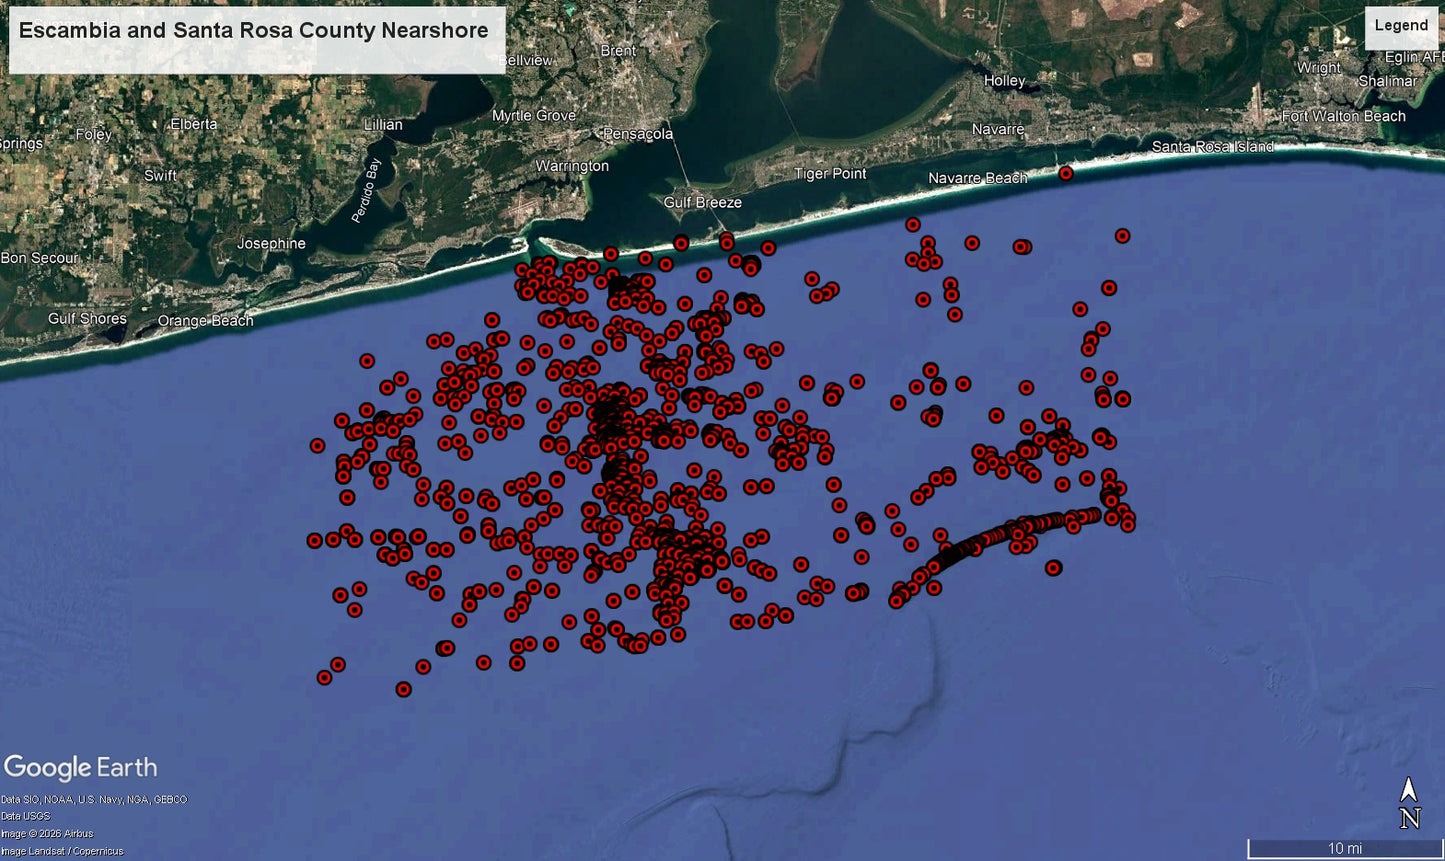Click the 'Fort Walton Beach' label
Image resolution: width=1445 pixels, height=861 pixels.
click(1344, 116)
